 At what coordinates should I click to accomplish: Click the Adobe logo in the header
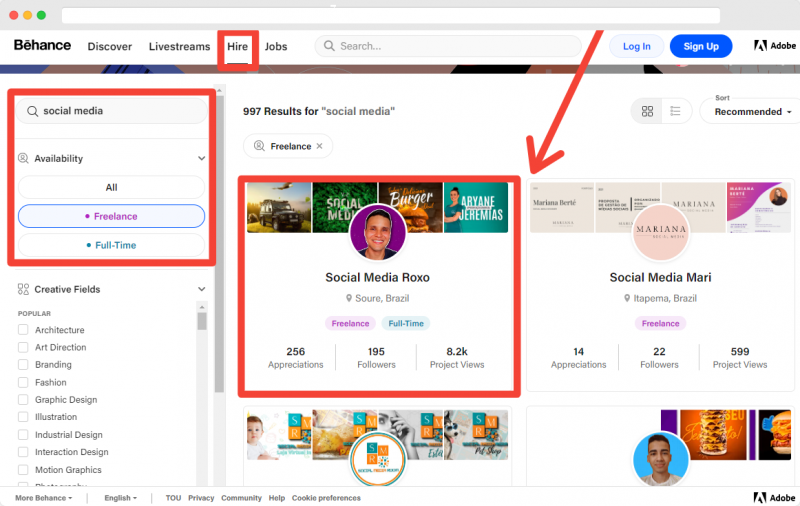774,46
